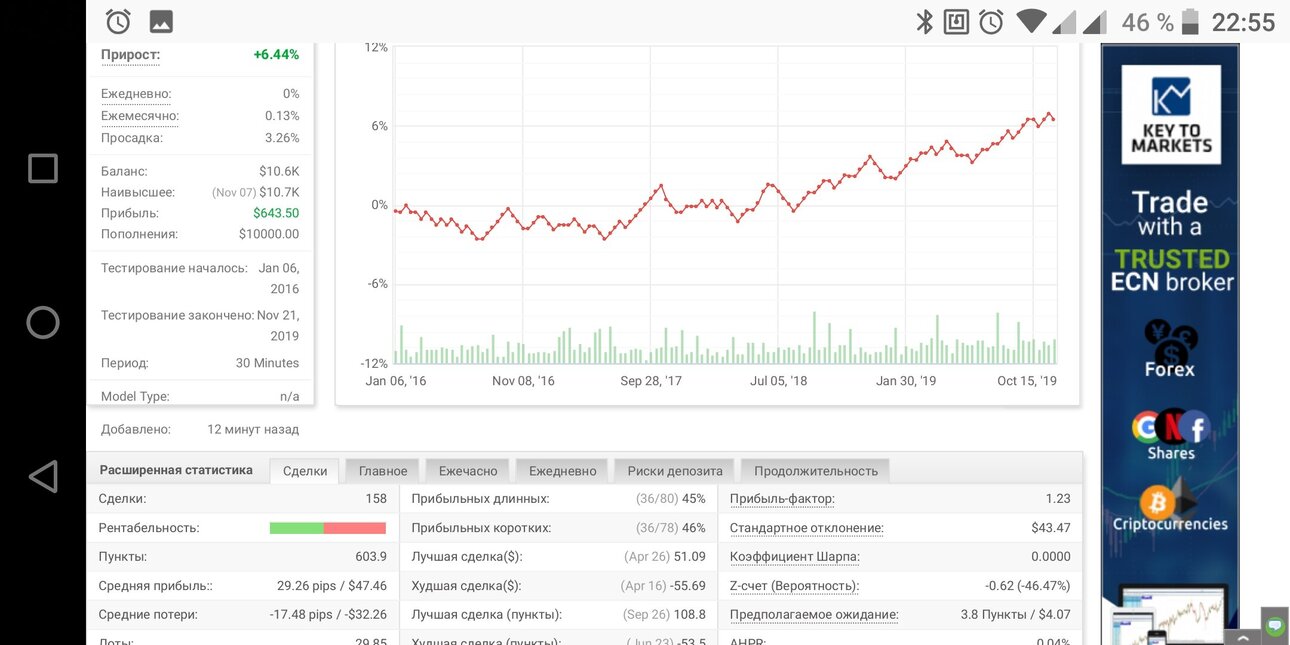Screen dimensions: 1290x645
Task: Tap the battery icon next to 46 %
Action: [1190, 21]
